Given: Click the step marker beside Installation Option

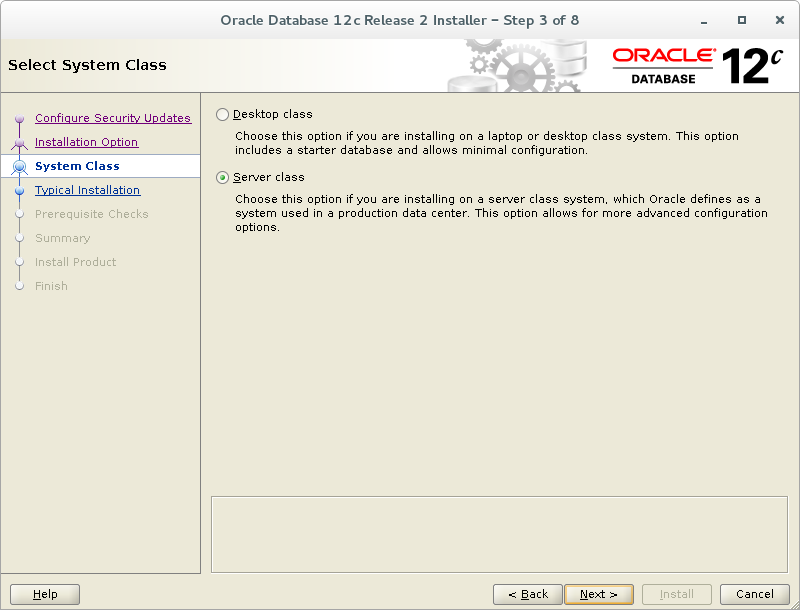Looking at the screenshot, I should click(19, 143).
